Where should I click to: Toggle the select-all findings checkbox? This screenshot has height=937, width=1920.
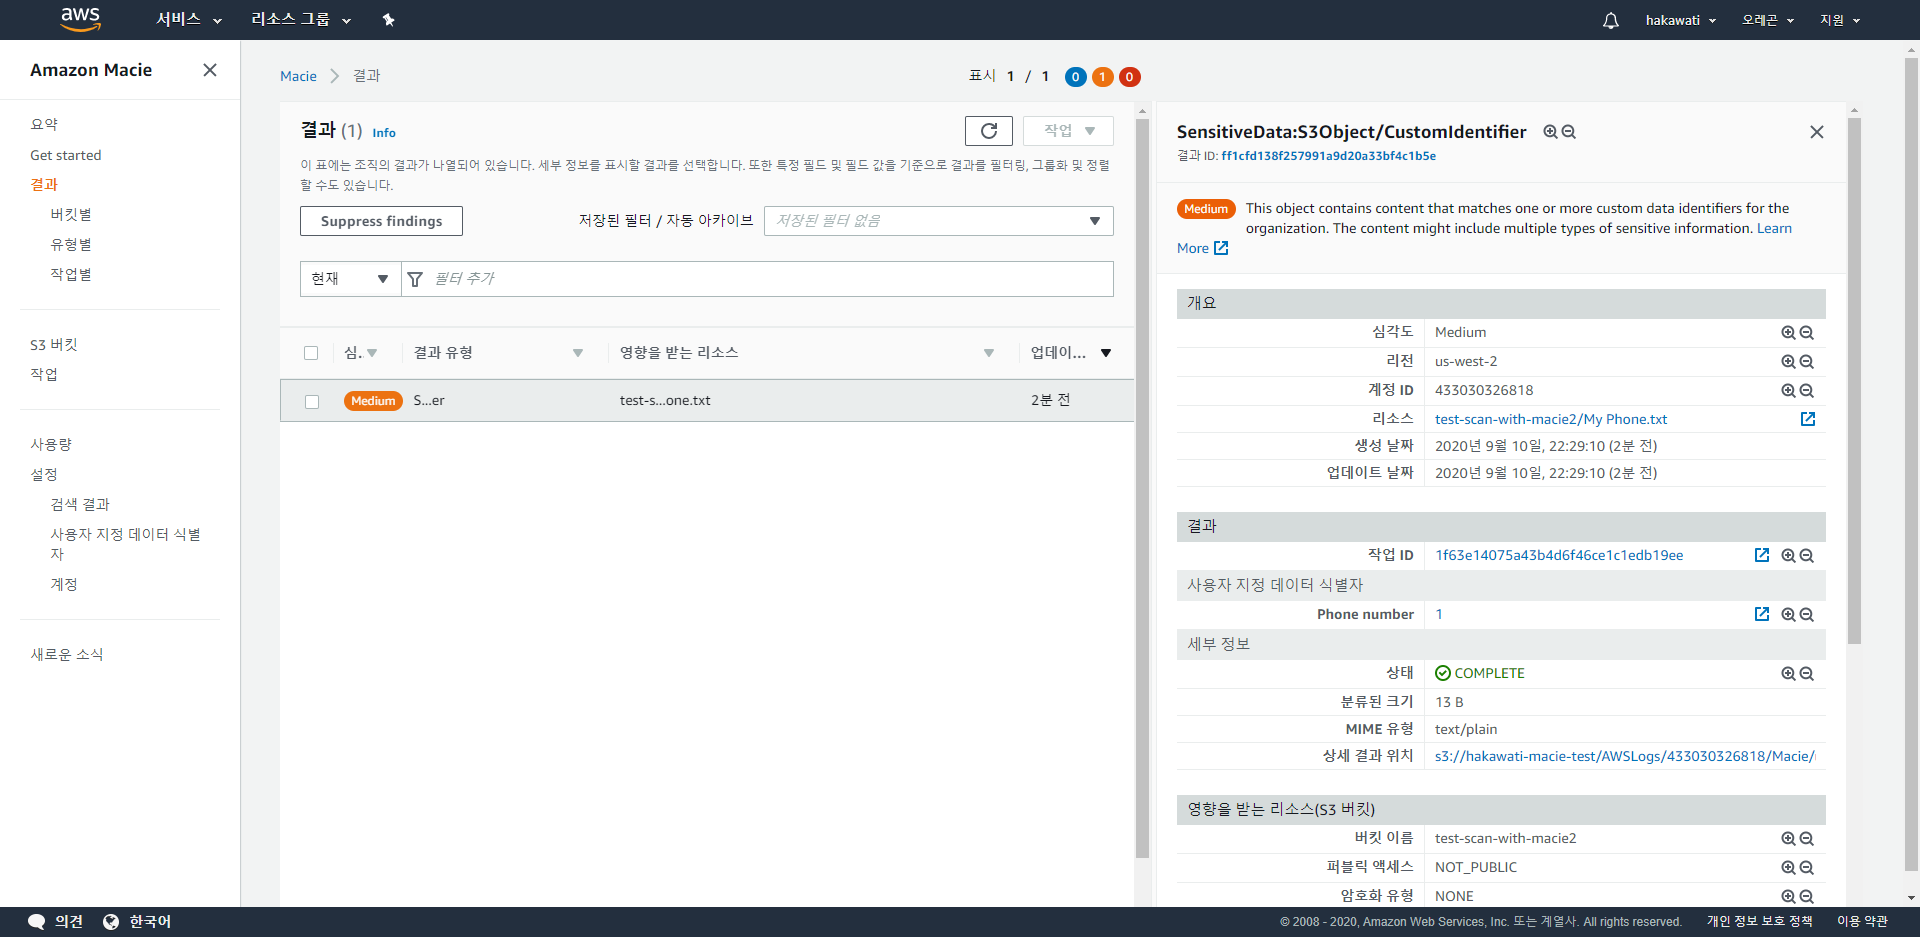pyautogui.click(x=311, y=353)
